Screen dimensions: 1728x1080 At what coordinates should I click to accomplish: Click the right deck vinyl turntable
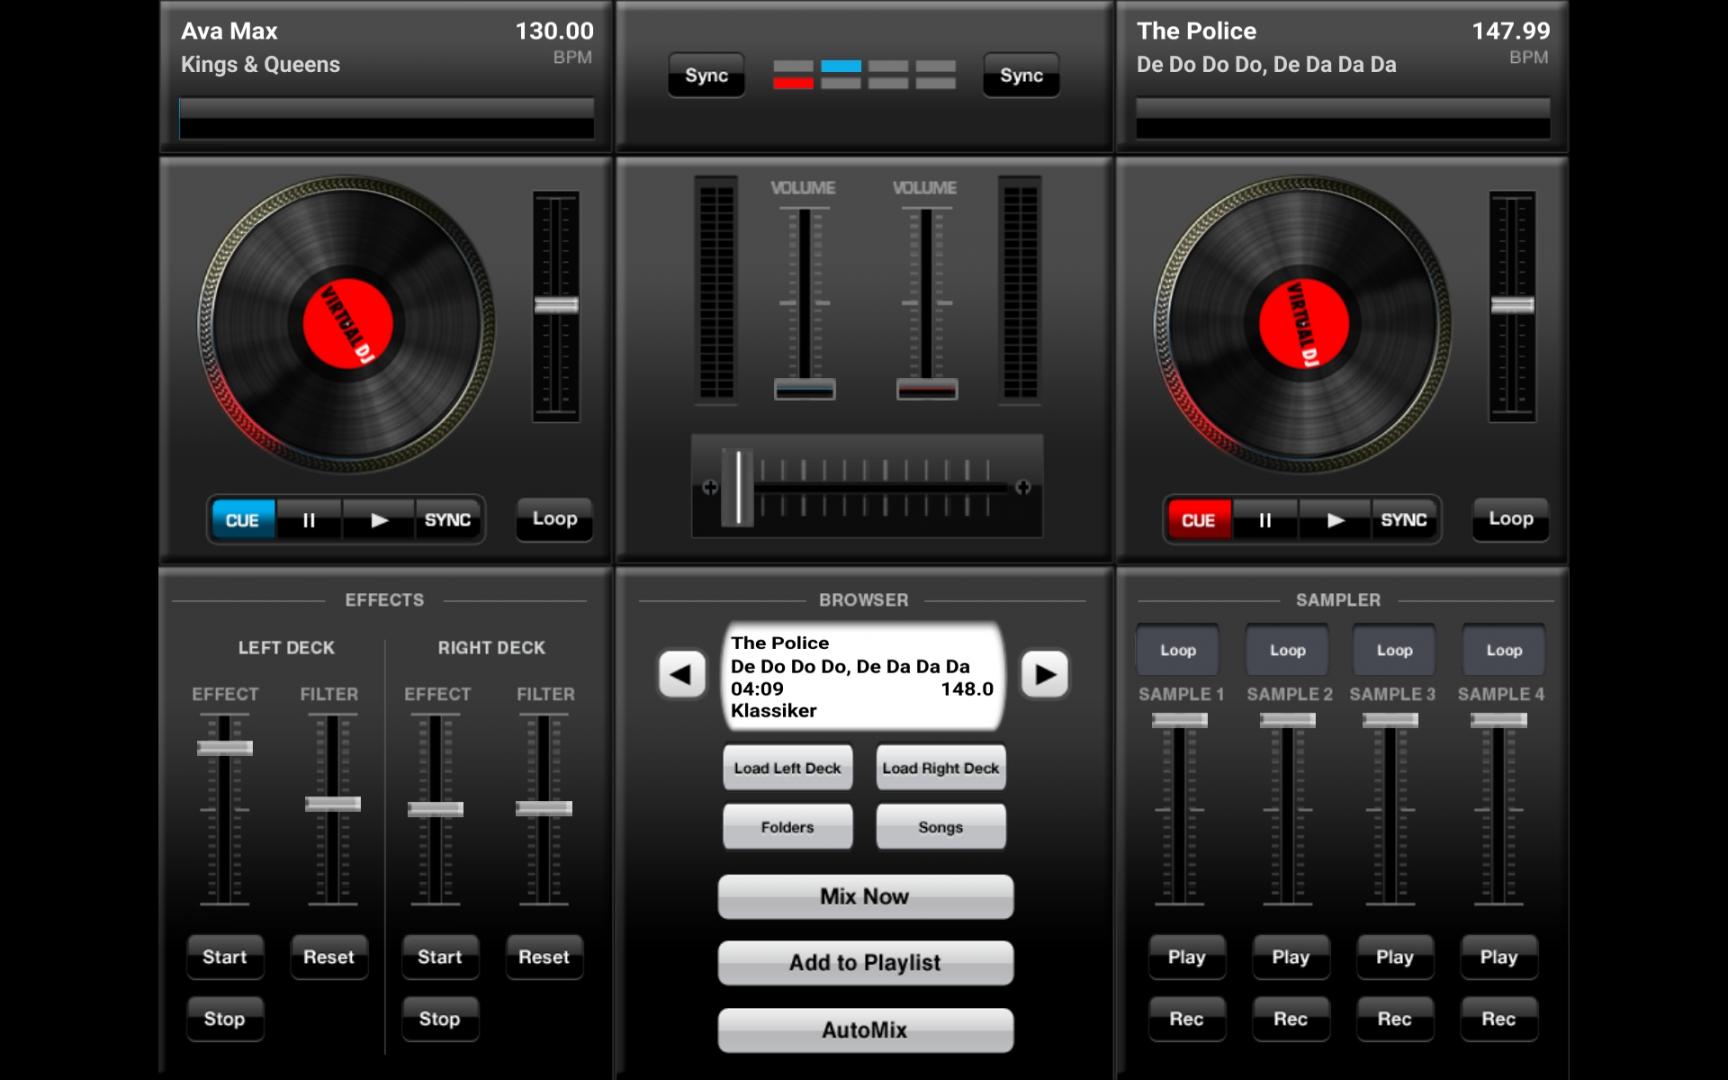[1302, 325]
